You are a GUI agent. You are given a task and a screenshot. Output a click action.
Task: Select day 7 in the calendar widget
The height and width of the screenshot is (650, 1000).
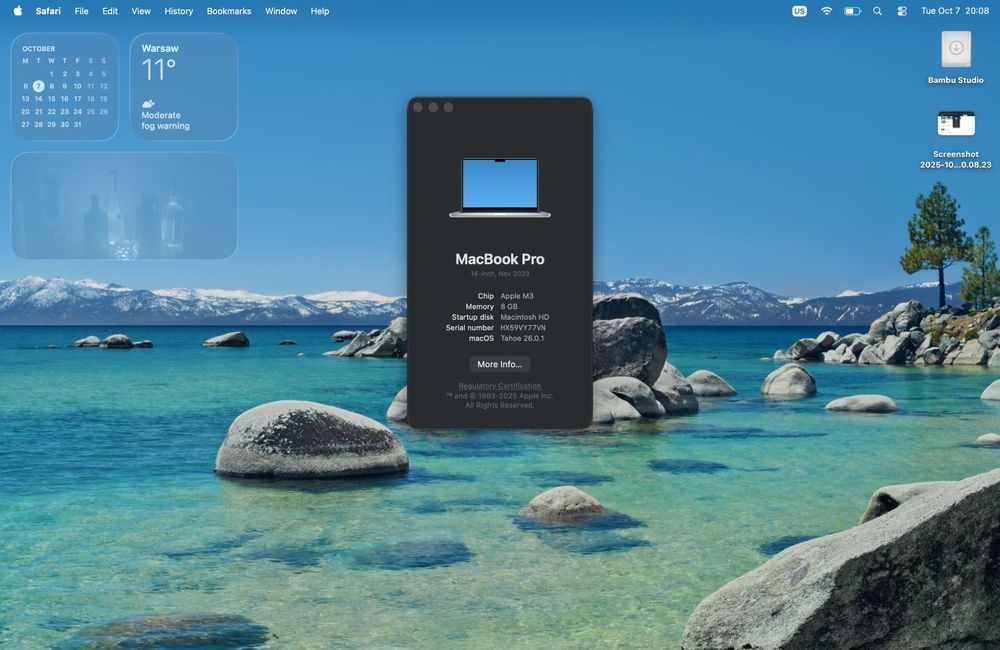(x=38, y=86)
